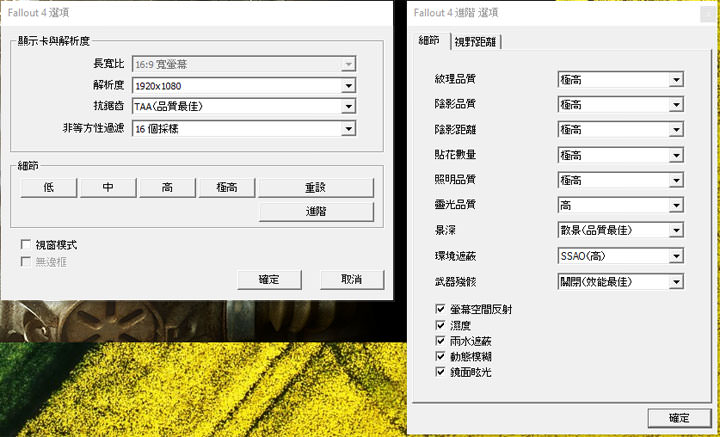Open the 非等方性過濾 16 個採樣 dropdown
The height and width of the screenshot is (437, 720).
tap(244, 129)
